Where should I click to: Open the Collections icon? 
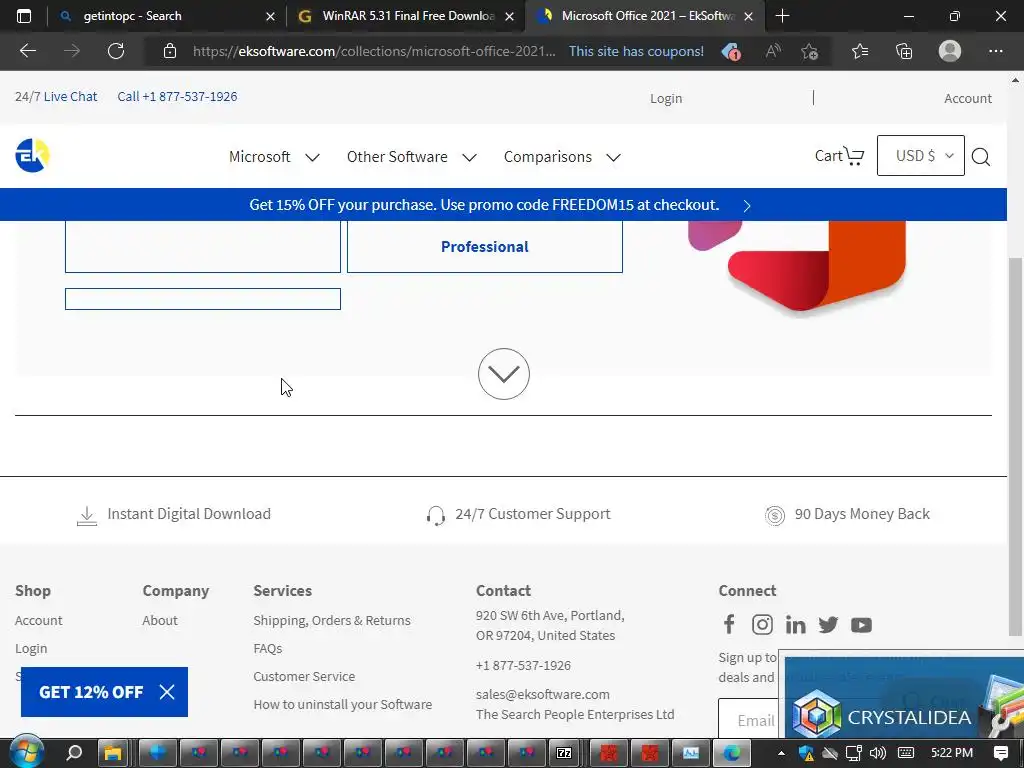tap(904, 51)
